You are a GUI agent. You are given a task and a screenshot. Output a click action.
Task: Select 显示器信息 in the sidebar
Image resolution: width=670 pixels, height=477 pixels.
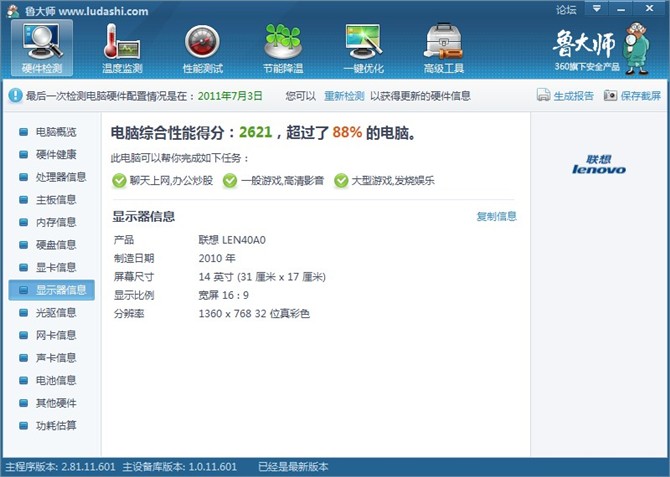(52, 290)
